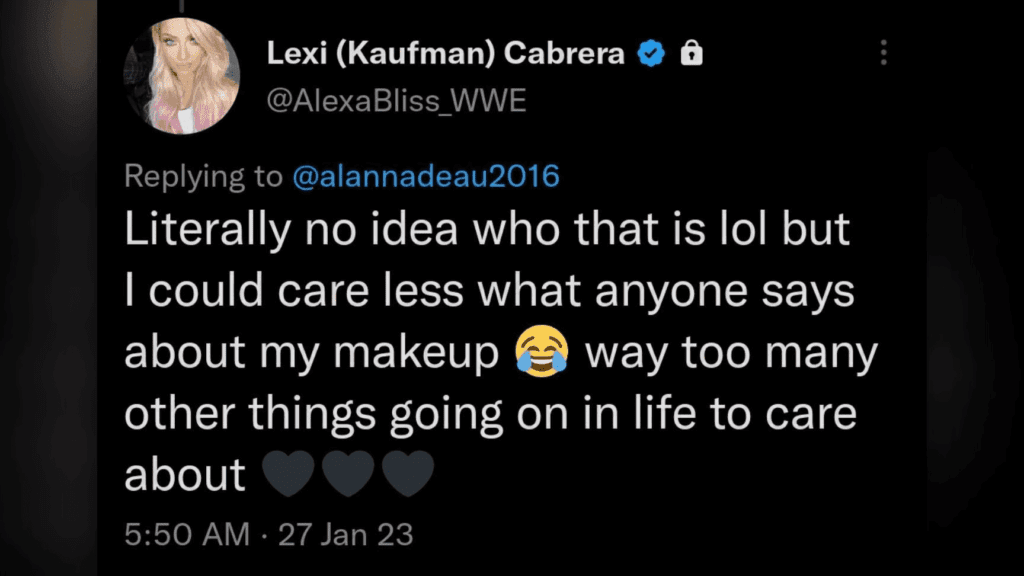Image resolution: width=1024 pixels, height=576 pixels.
Task: Click the padlock icon beside the name
Action: [691, 55]
